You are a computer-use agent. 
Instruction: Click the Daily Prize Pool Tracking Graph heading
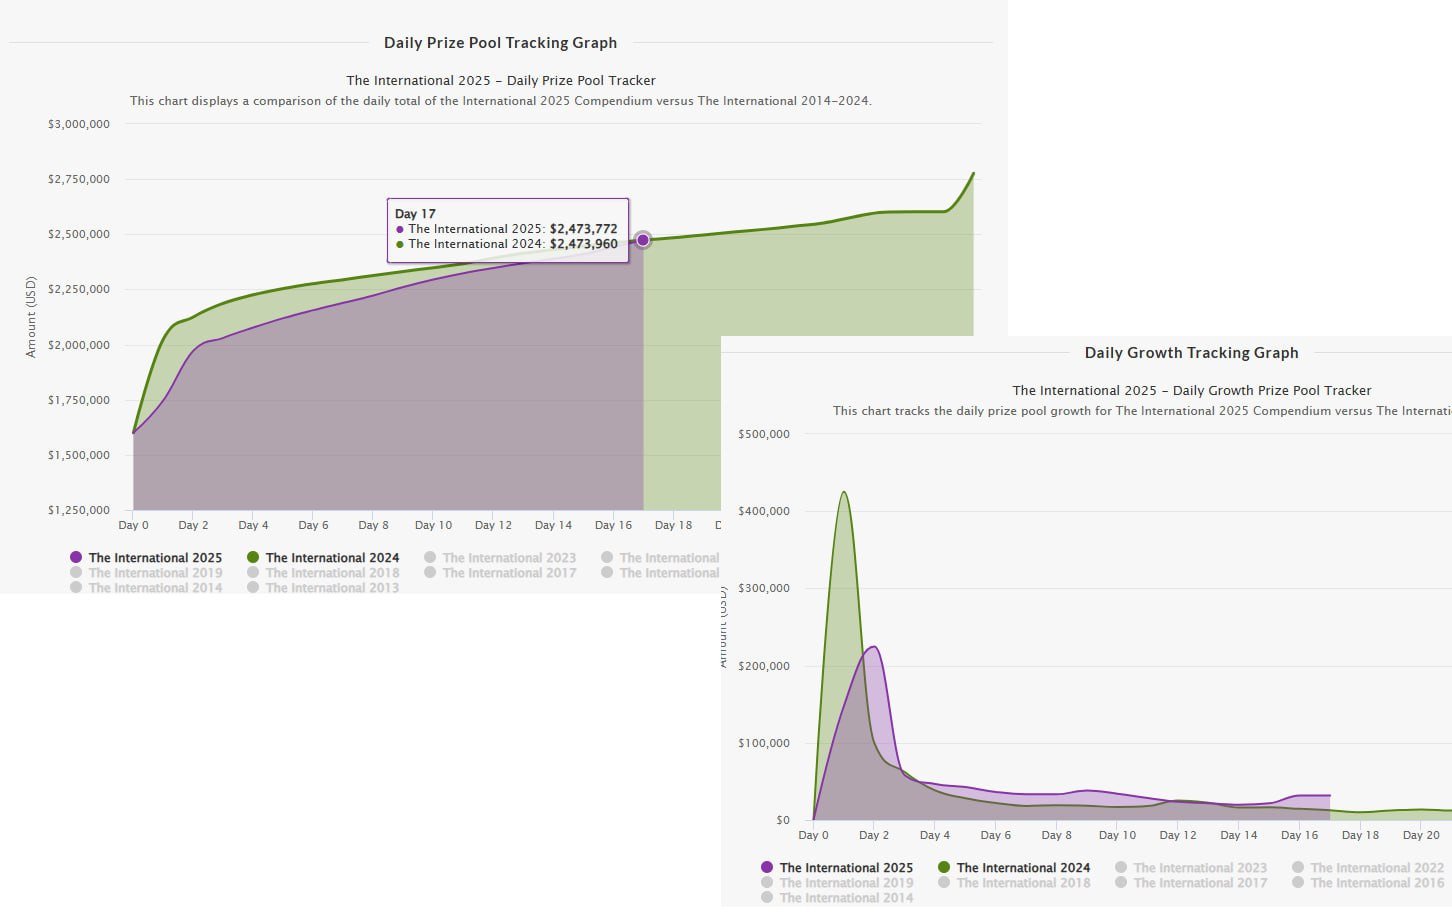click(x=500, y=43)
